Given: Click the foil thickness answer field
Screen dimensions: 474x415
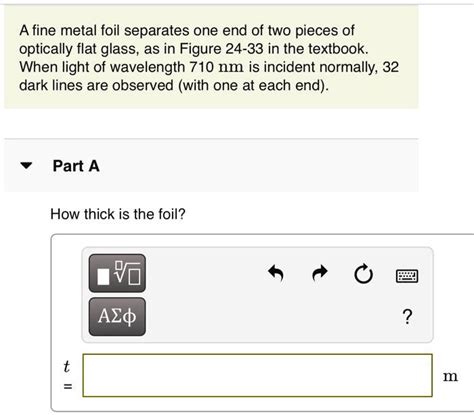Looking at the screenshot, I should pos(257,375).
